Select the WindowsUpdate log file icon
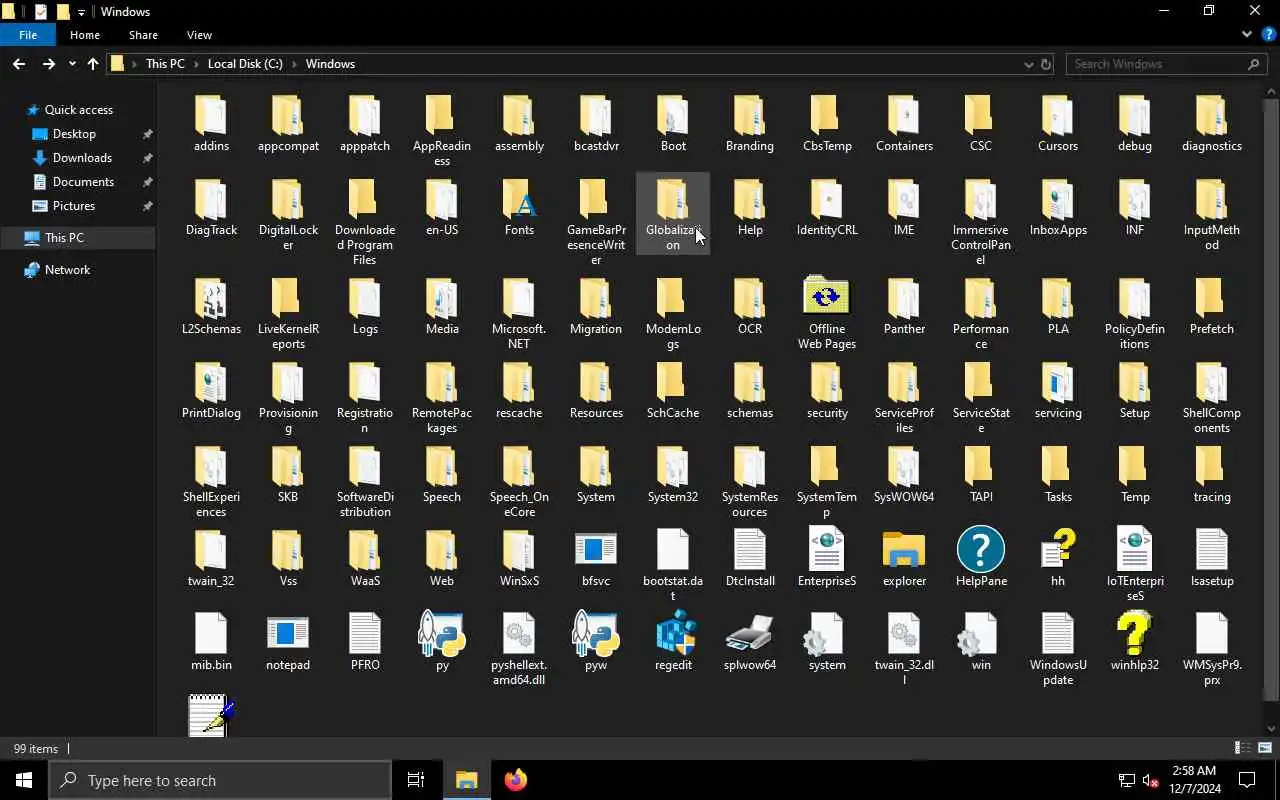This screenshot has height=800, width=1280. pyautogui.click(x=1058, y=634)
